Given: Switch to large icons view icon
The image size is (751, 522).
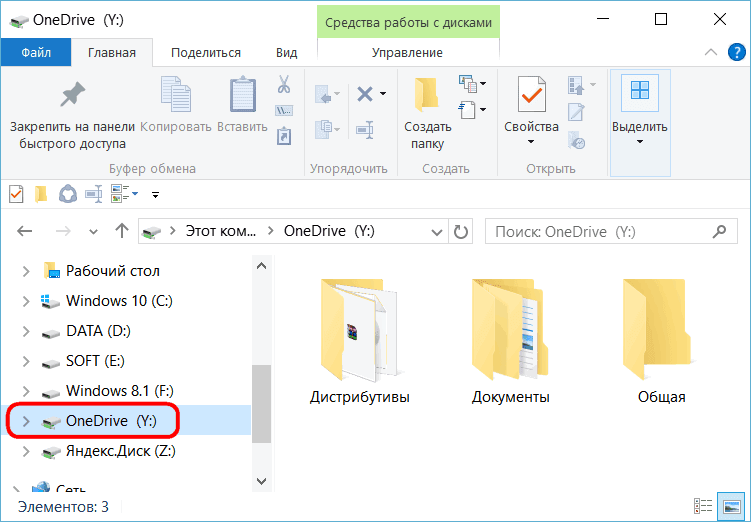Looking at the screenshot, I should (732, 507).
